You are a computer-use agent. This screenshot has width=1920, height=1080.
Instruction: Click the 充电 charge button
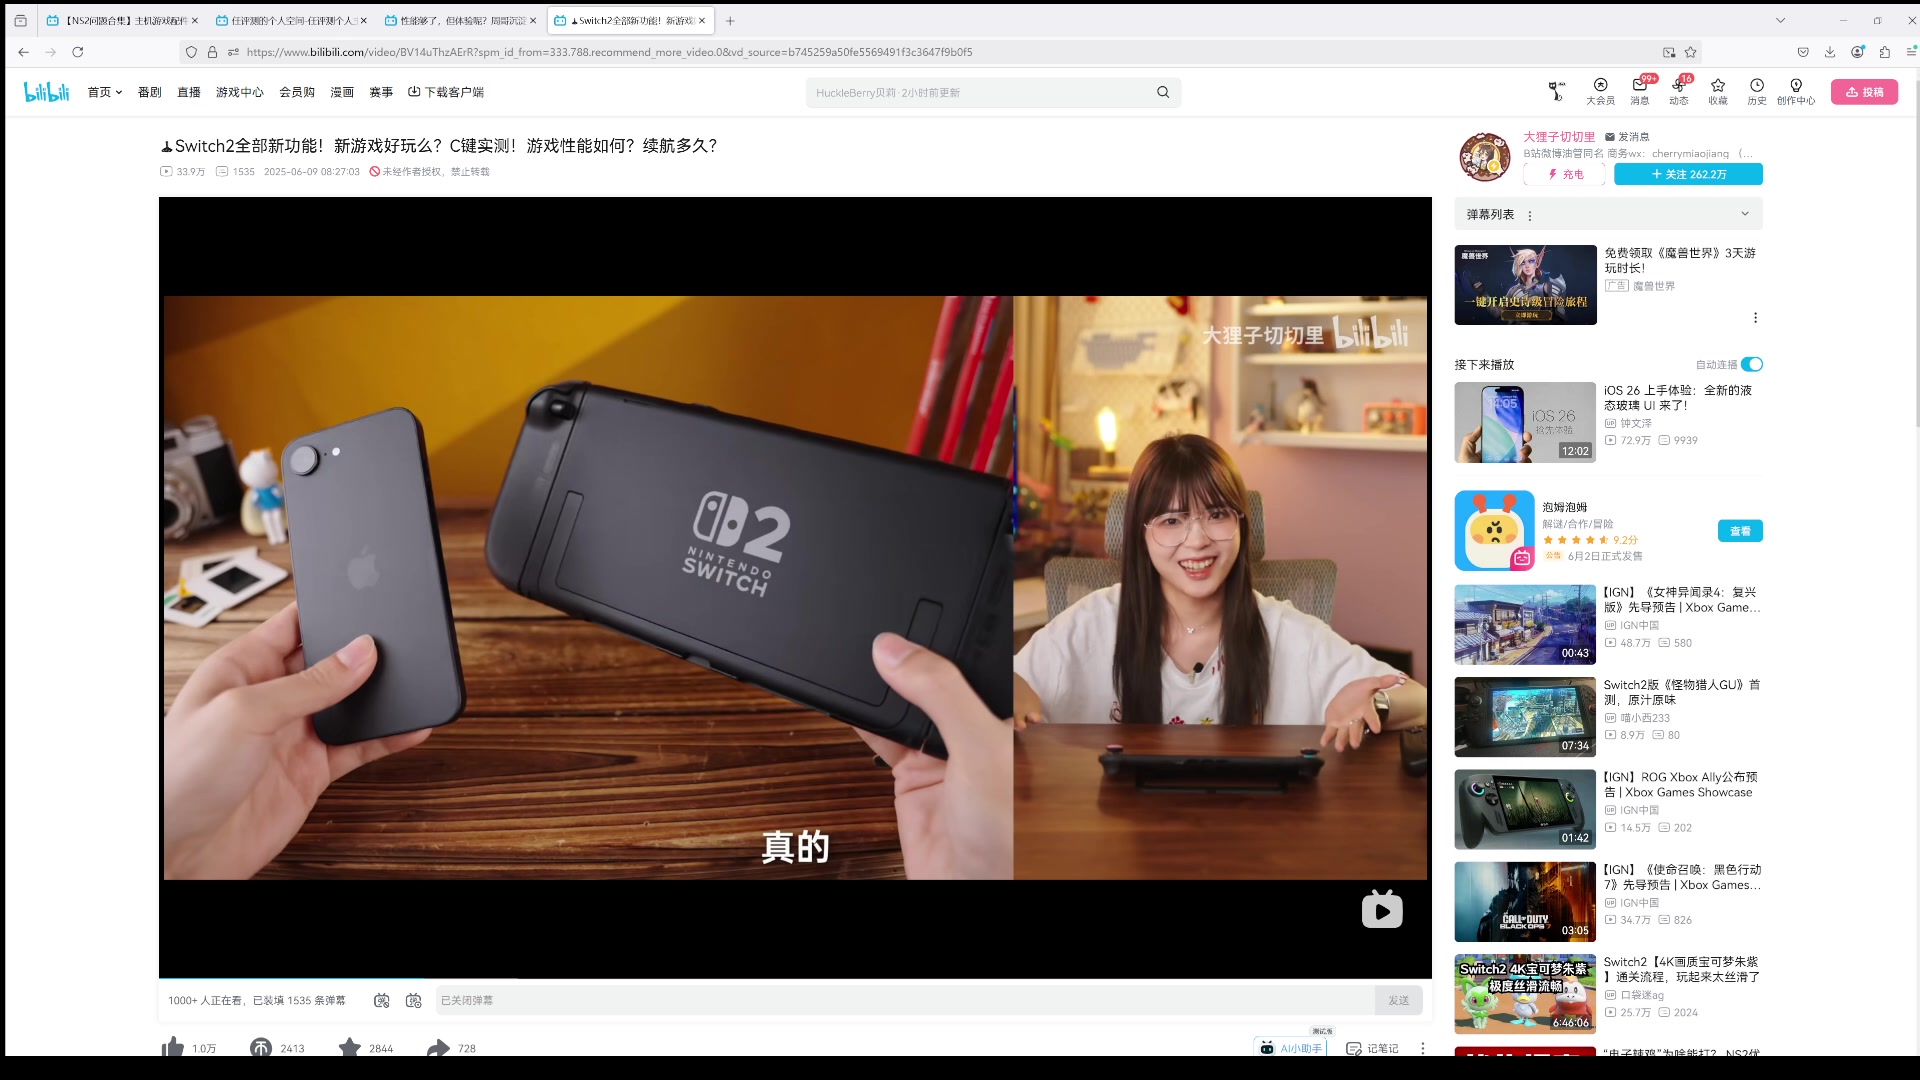pos(1564,174)
